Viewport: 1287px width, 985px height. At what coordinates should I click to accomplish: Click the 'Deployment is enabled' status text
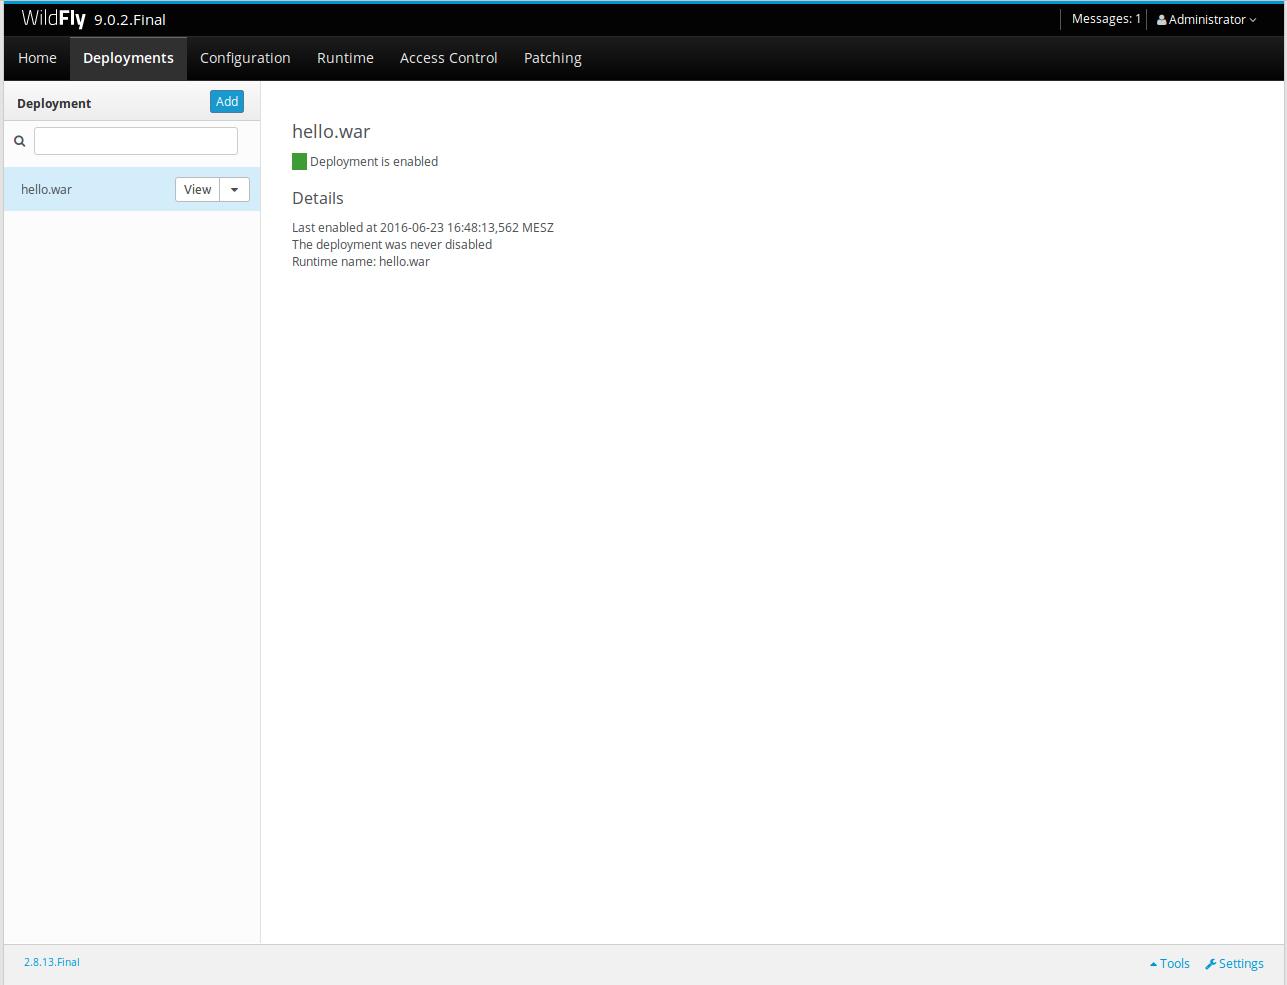(374, 161)
